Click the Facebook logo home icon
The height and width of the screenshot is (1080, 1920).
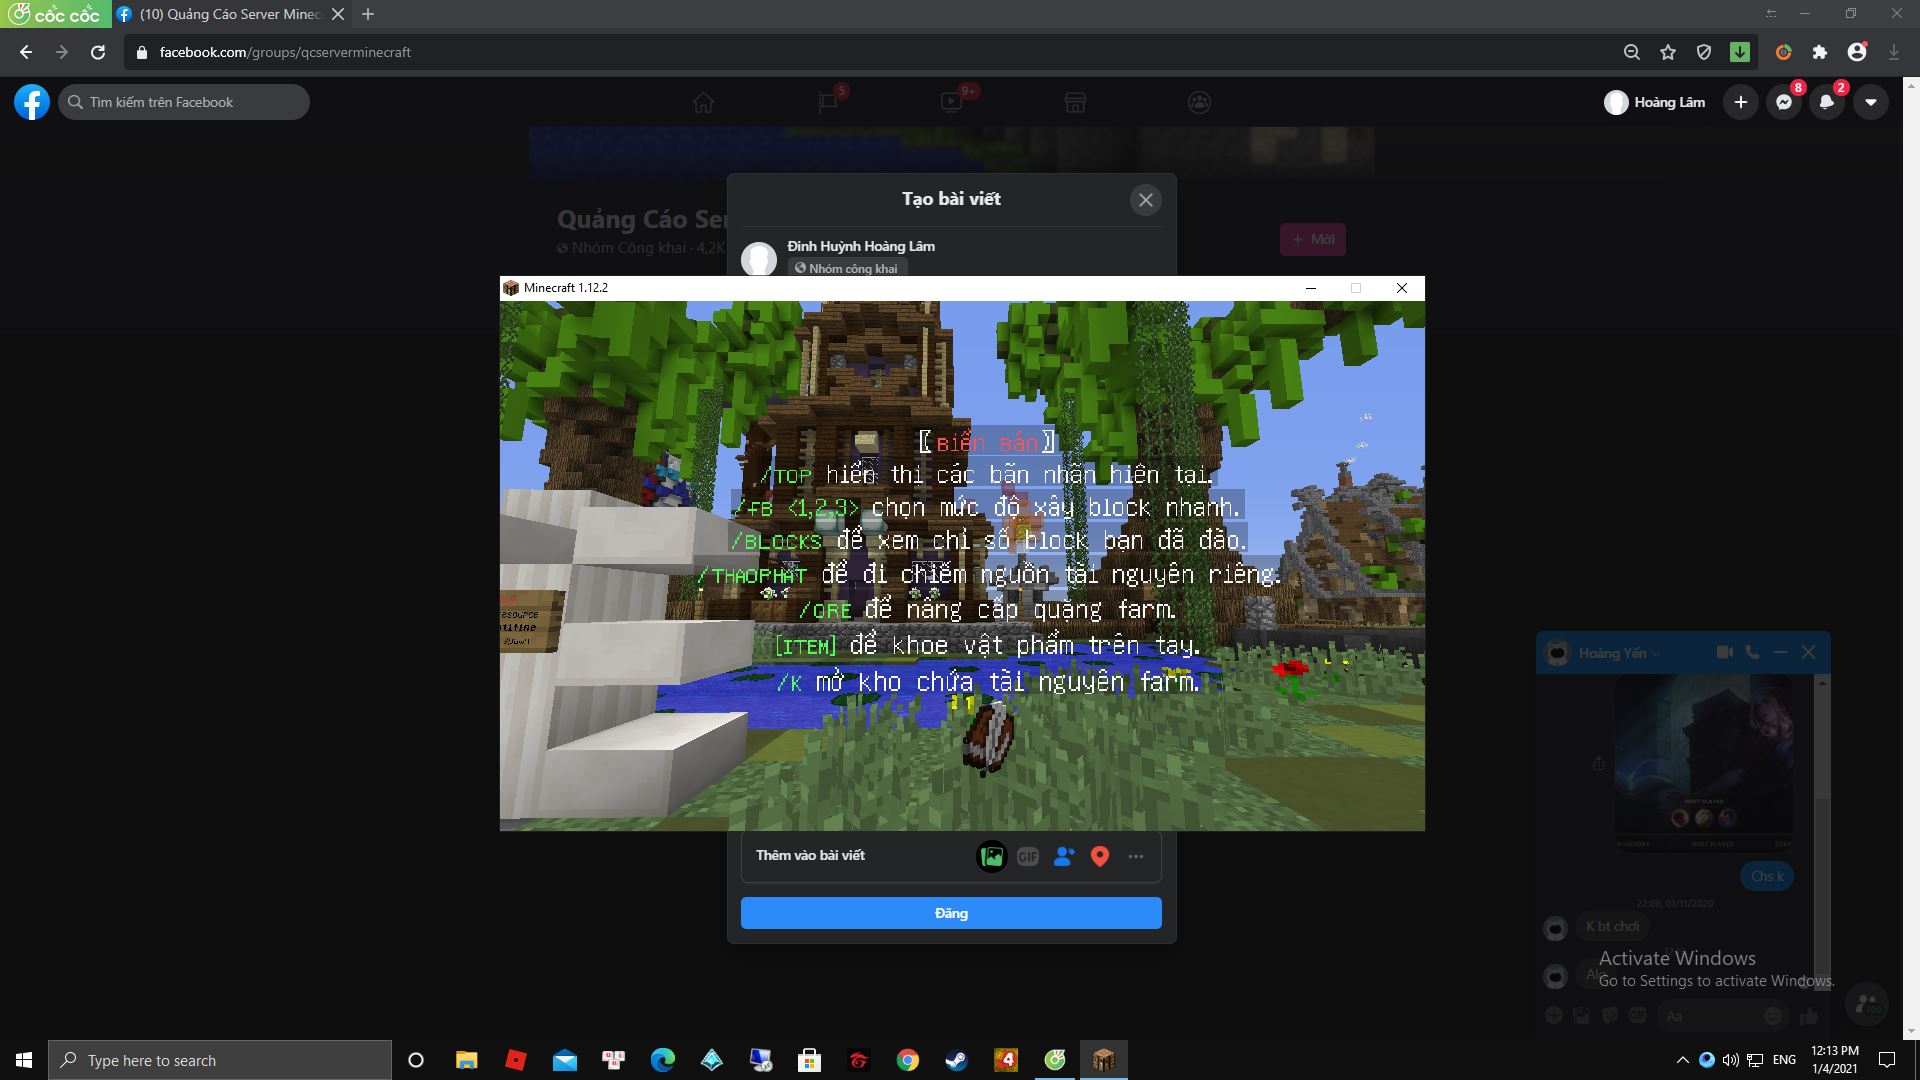pos(32,102)
